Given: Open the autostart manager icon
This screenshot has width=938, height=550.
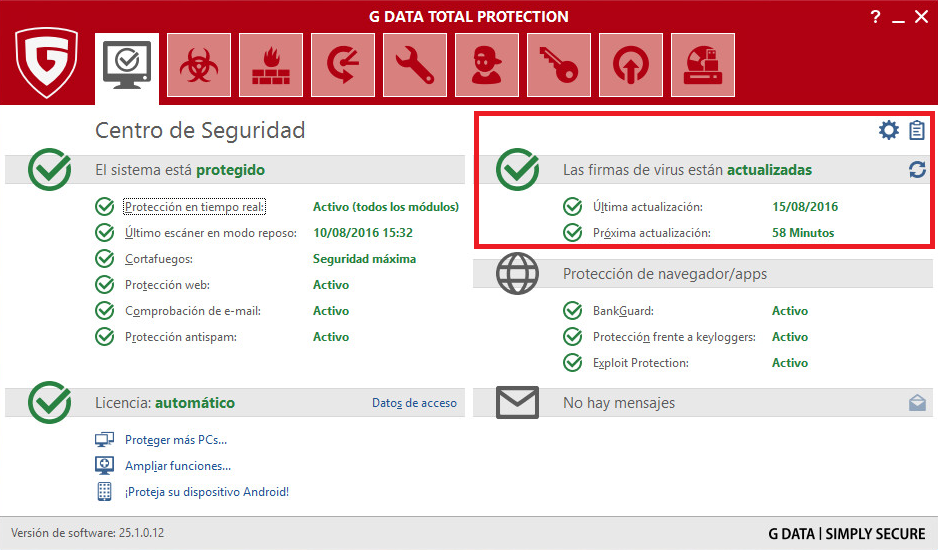Looking at the screenshot, I should pos(631,65).
